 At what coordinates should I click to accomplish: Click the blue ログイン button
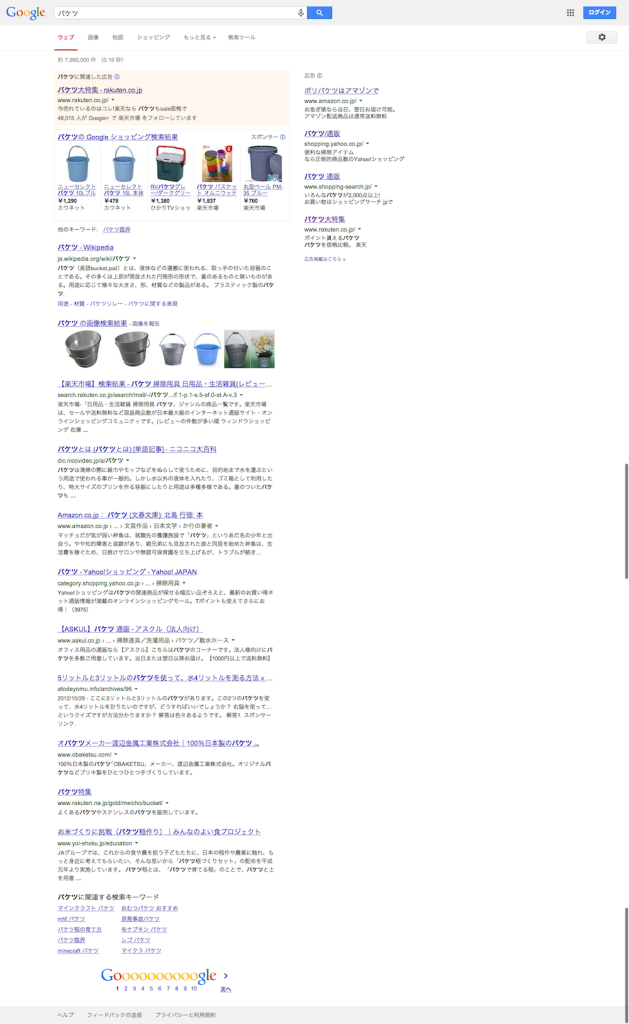[599, 13]
